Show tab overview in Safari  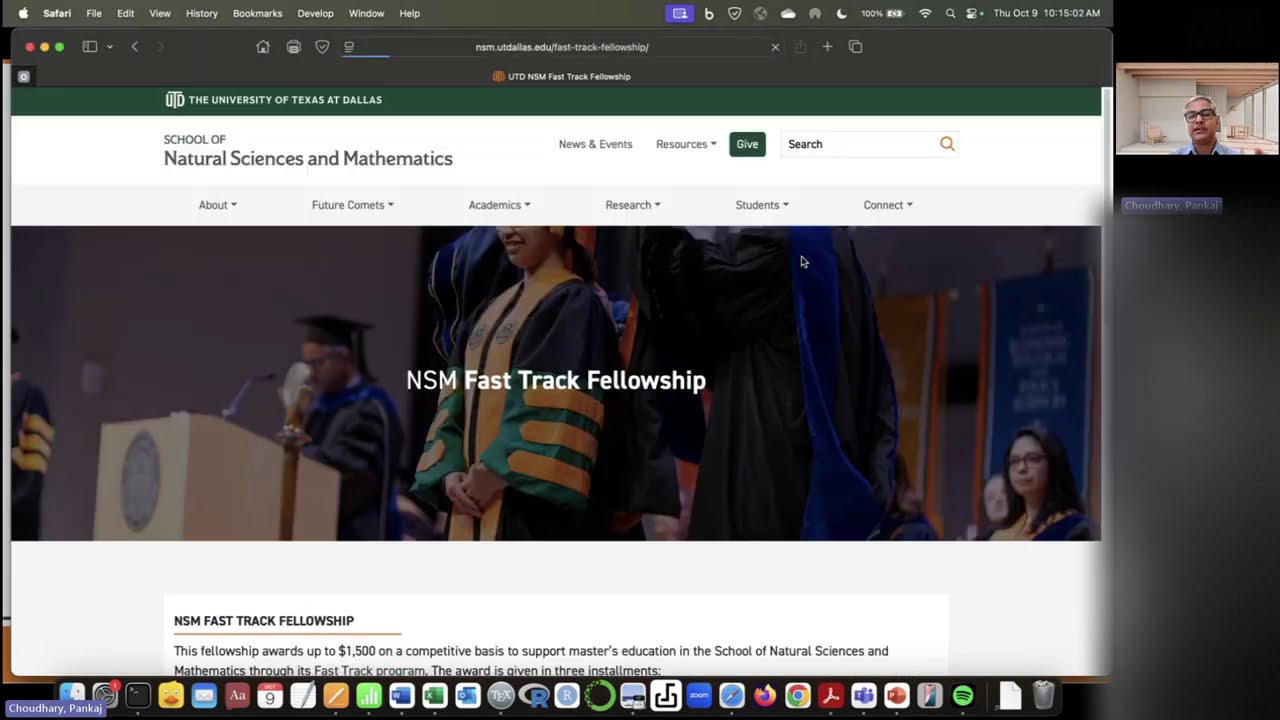point(855,47)
